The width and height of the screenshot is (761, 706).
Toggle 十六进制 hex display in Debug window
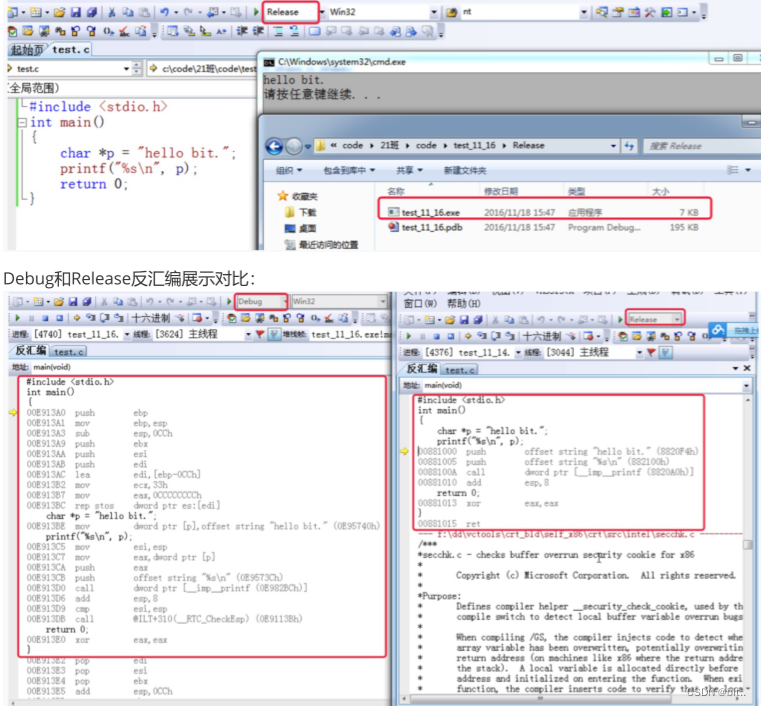pyautogui.click(x=151, y=318)
